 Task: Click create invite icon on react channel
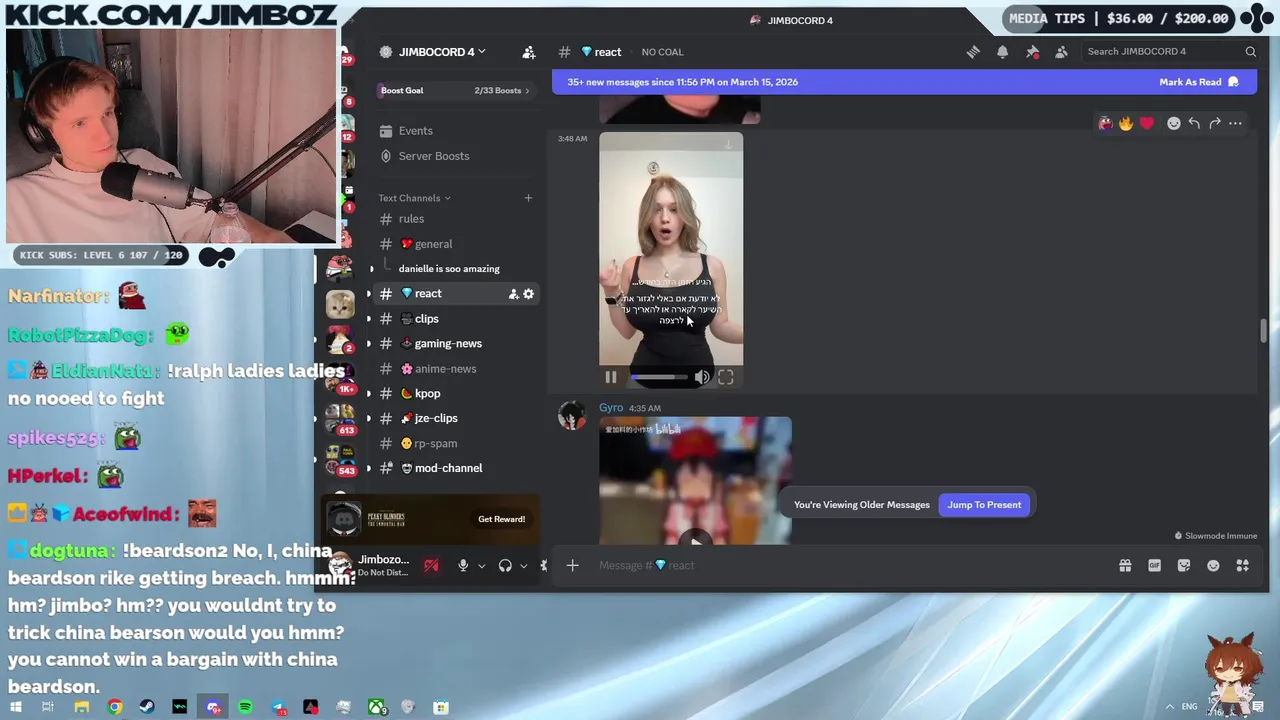coord(513,294)
